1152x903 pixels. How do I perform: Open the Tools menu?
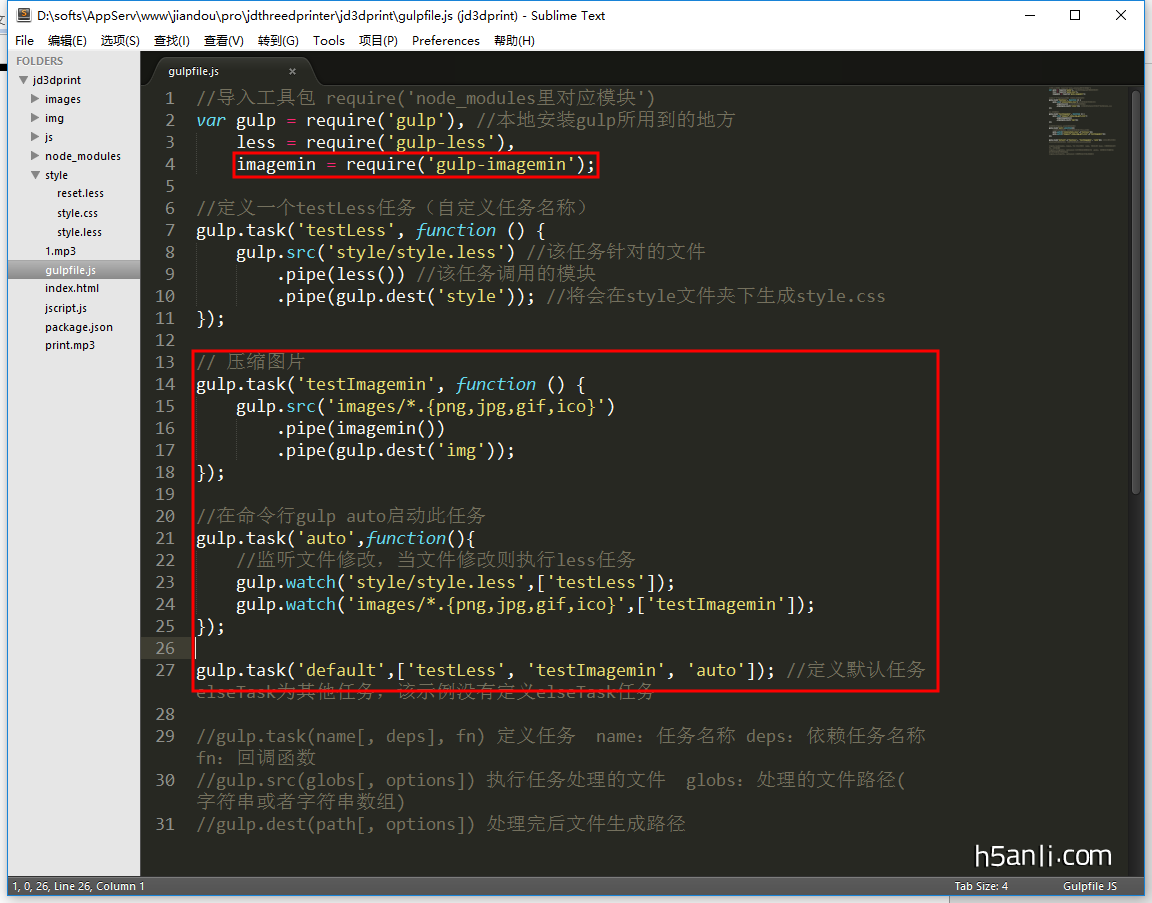click(328, 40)
